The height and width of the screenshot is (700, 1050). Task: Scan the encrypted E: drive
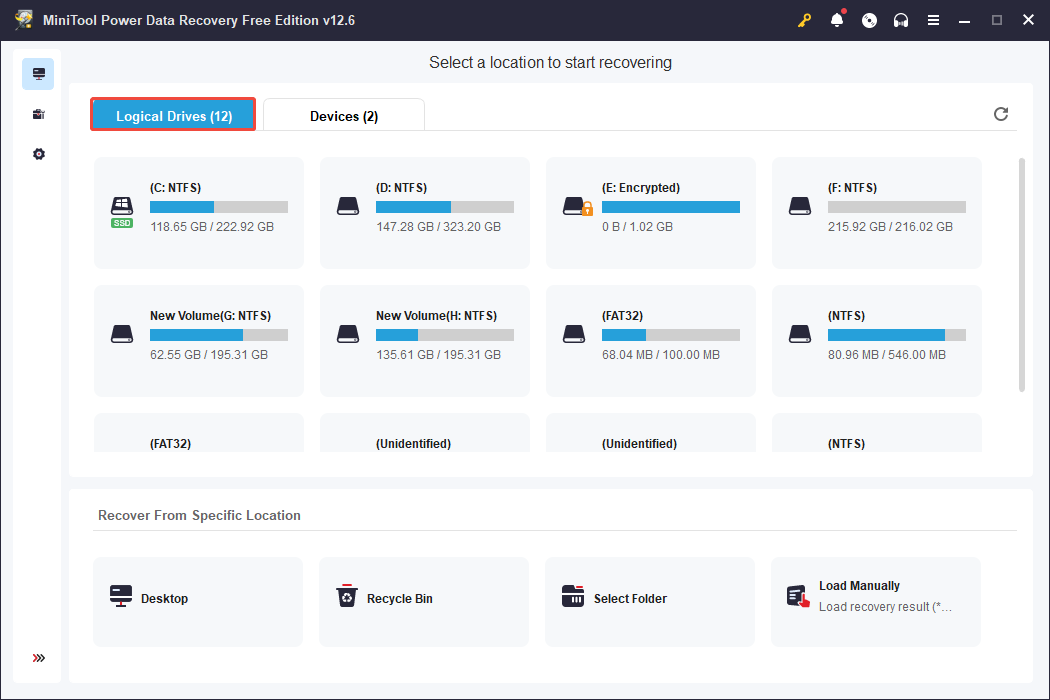pos(650,212)
